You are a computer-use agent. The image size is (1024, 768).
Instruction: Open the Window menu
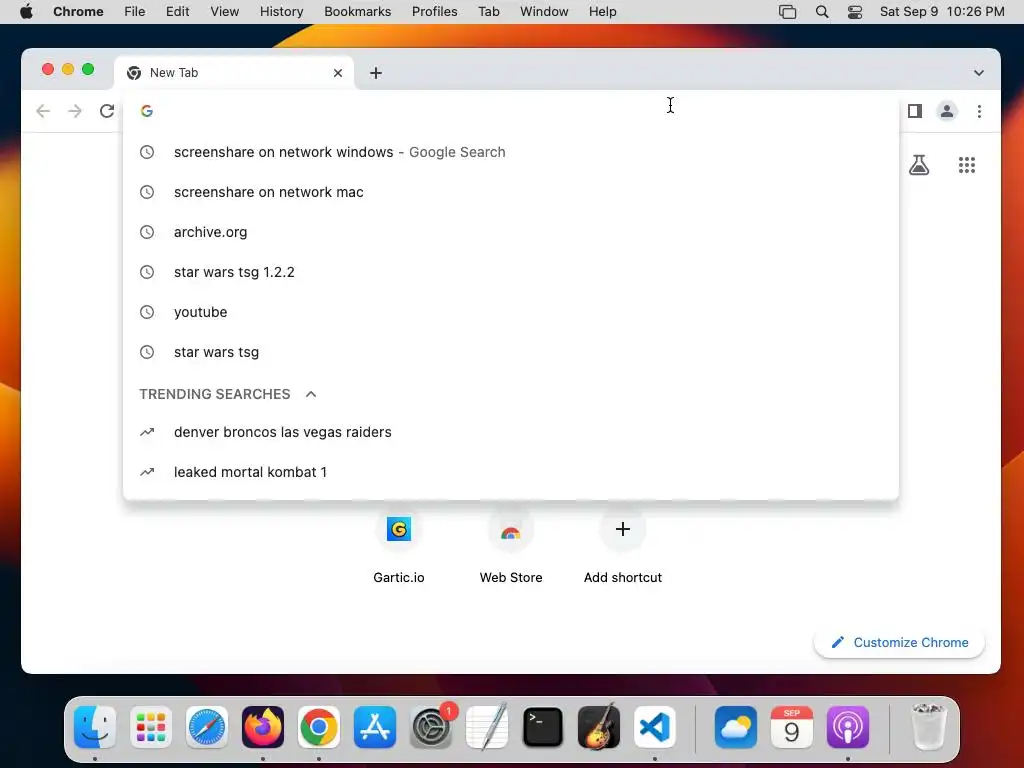(x=544, y=12)
